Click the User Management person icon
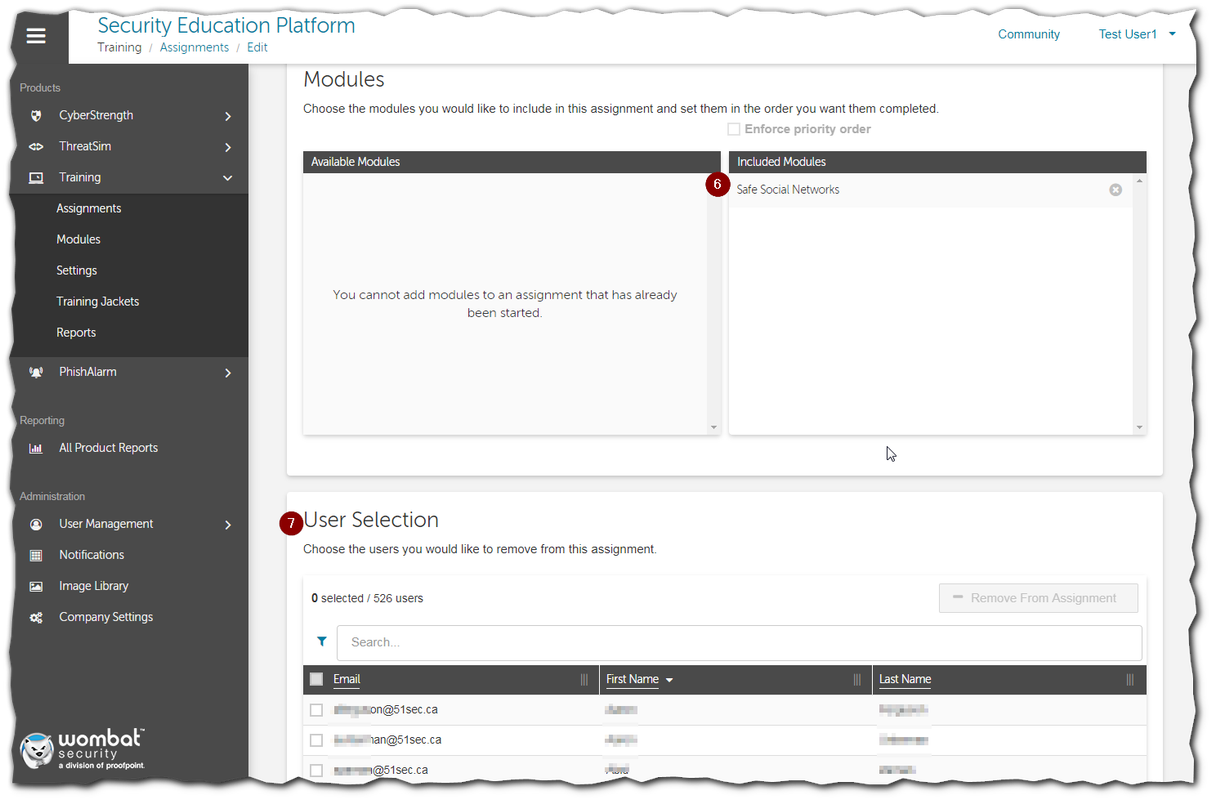 36,525
